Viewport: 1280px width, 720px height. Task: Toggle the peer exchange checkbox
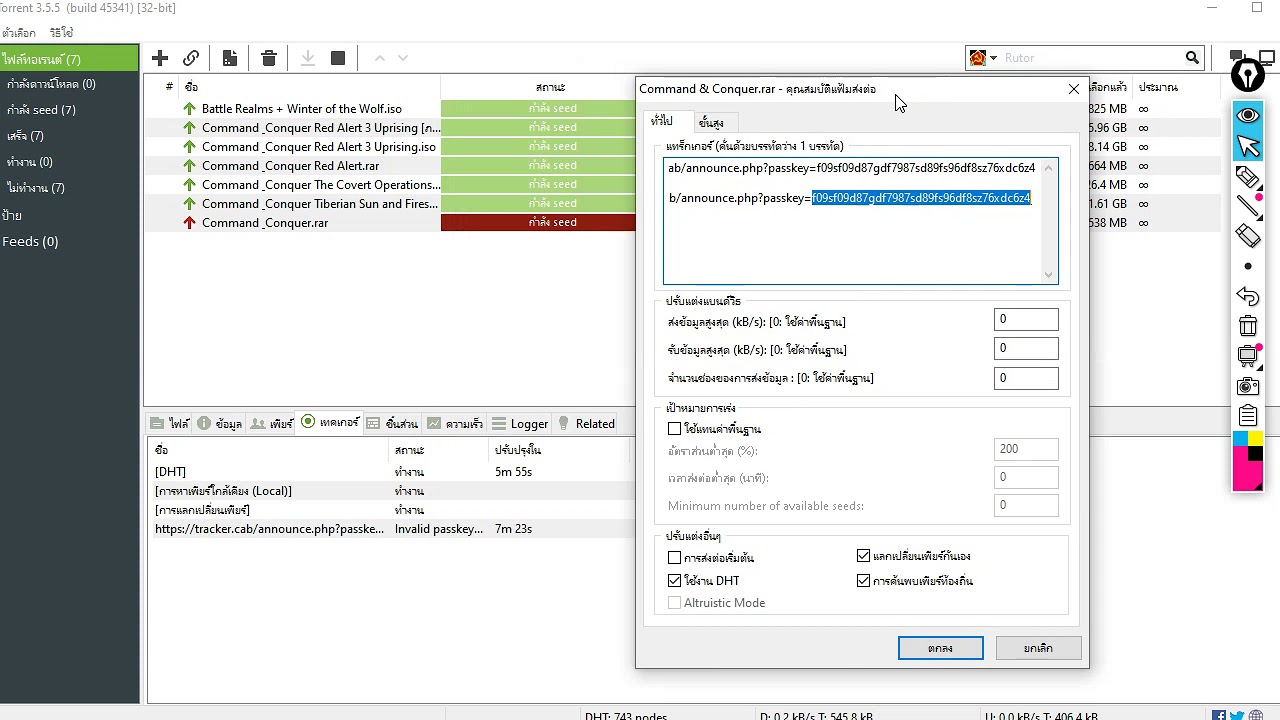863,556
